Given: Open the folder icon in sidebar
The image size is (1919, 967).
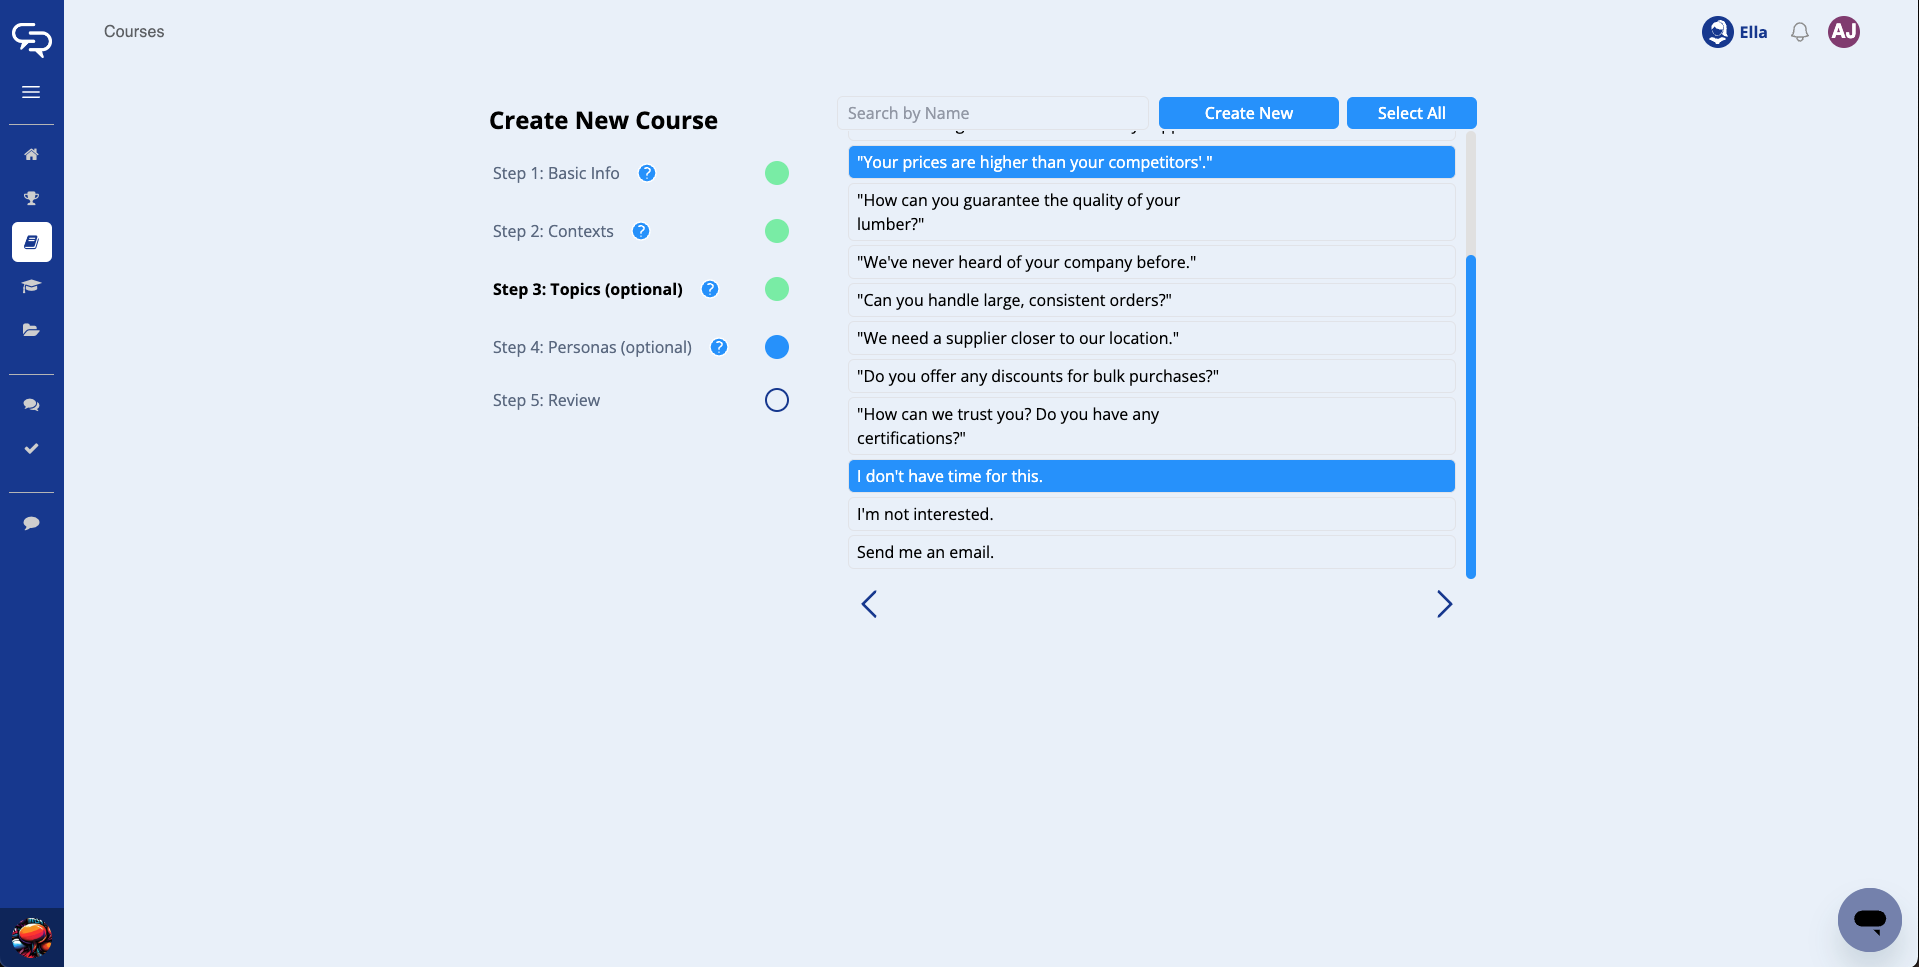Looking at the screenshot, I should [31, 330].
